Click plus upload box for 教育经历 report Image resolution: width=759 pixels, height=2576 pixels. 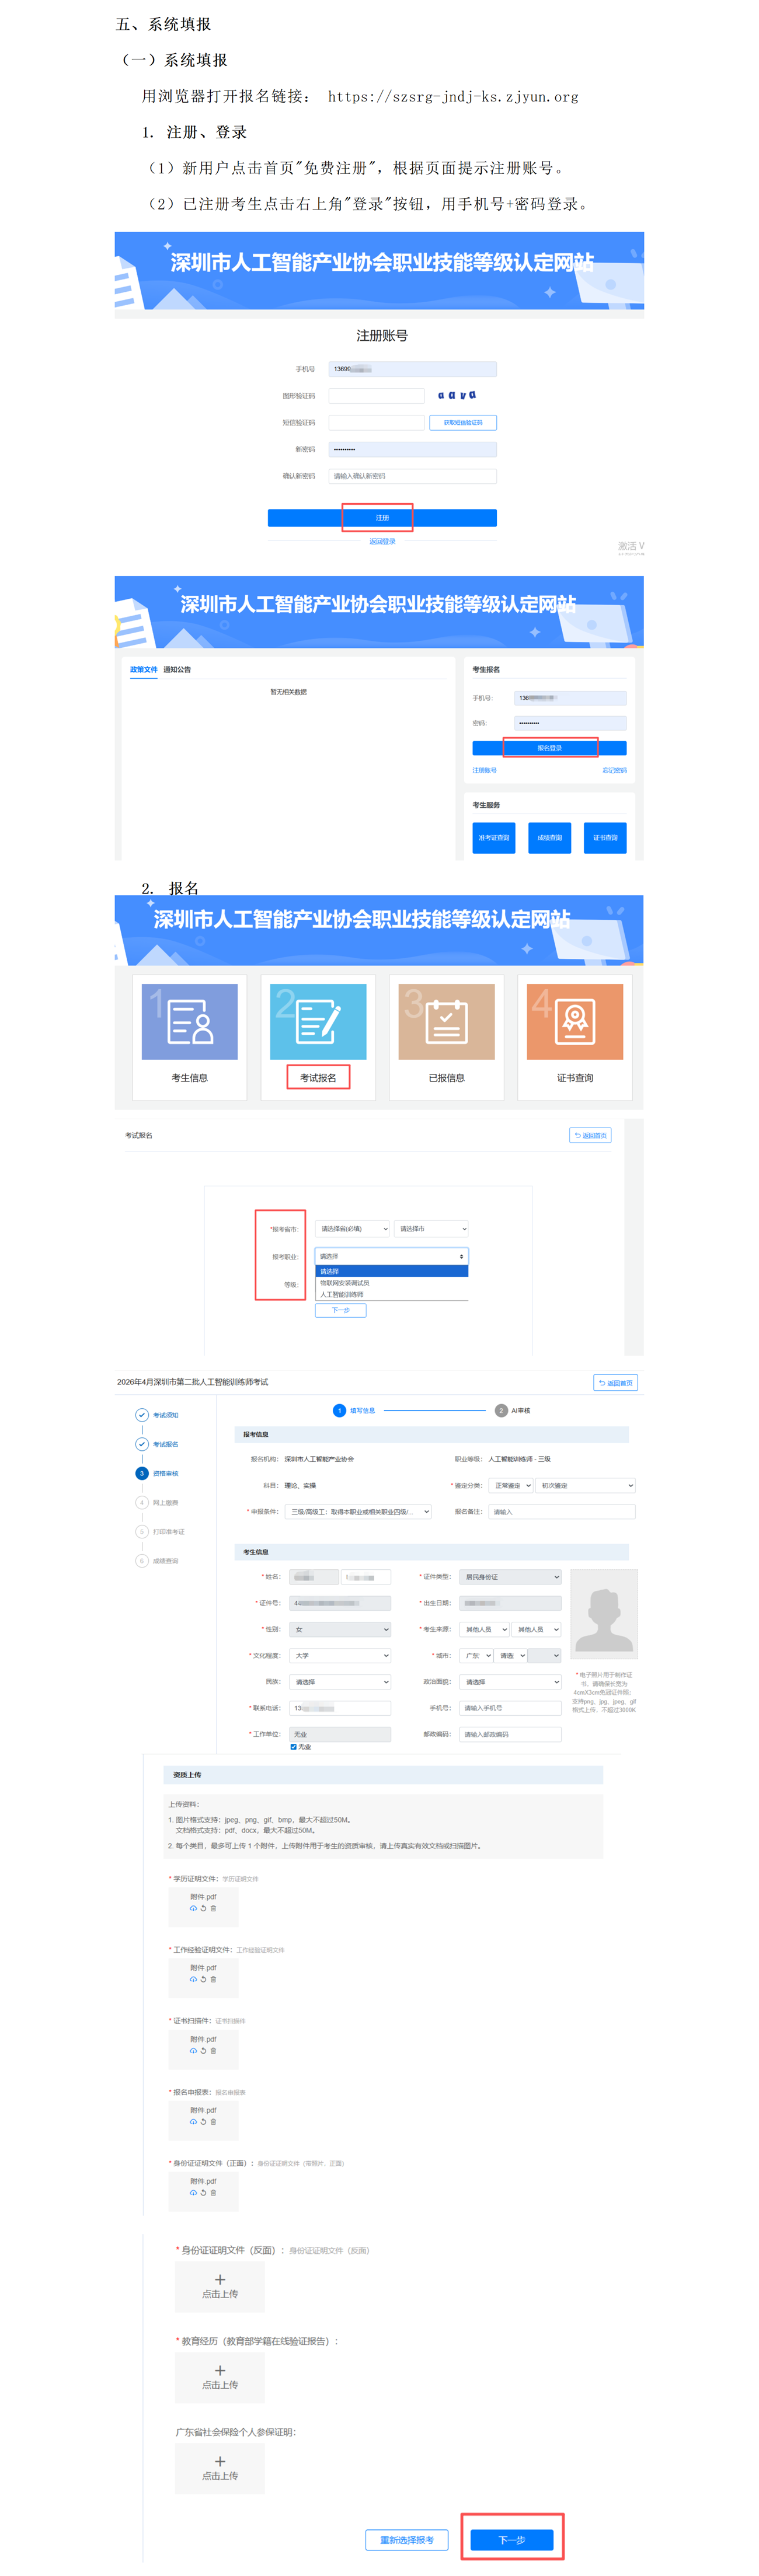tap(220, 2377)
